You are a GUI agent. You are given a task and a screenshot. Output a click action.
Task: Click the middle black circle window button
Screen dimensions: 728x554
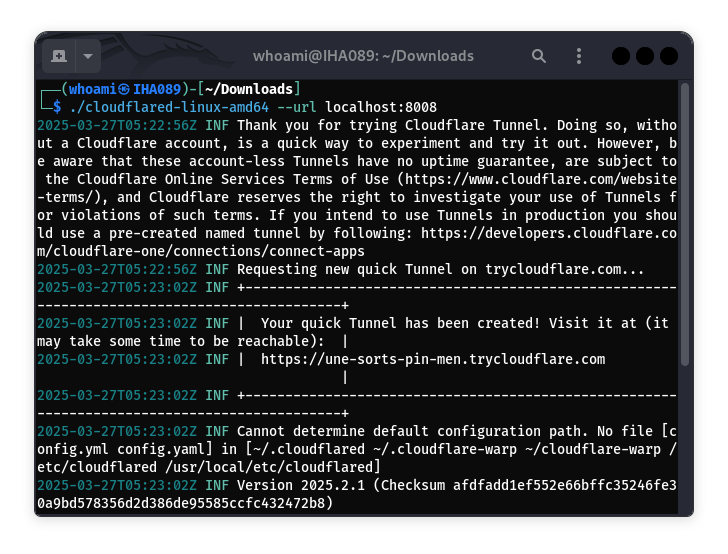[x=645, y=56]
